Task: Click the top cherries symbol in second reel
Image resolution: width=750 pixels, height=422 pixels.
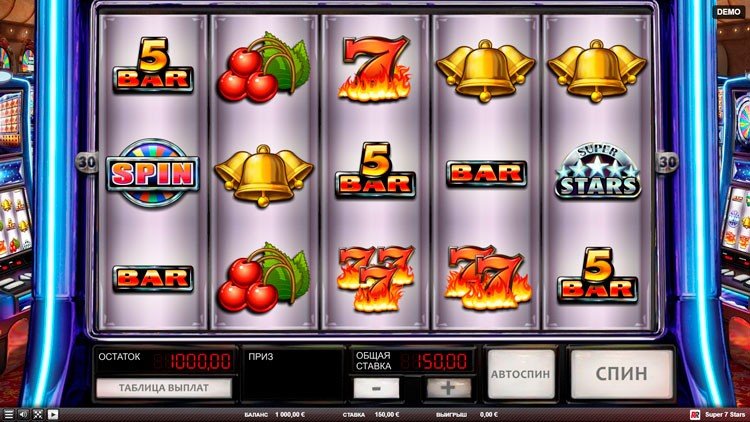Action: click(x=264, y=67)
